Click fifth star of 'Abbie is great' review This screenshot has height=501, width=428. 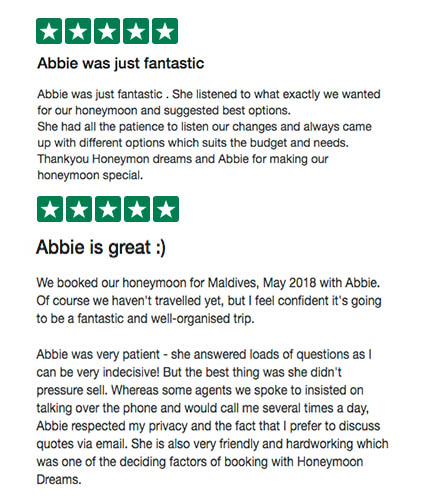(166, 209)
